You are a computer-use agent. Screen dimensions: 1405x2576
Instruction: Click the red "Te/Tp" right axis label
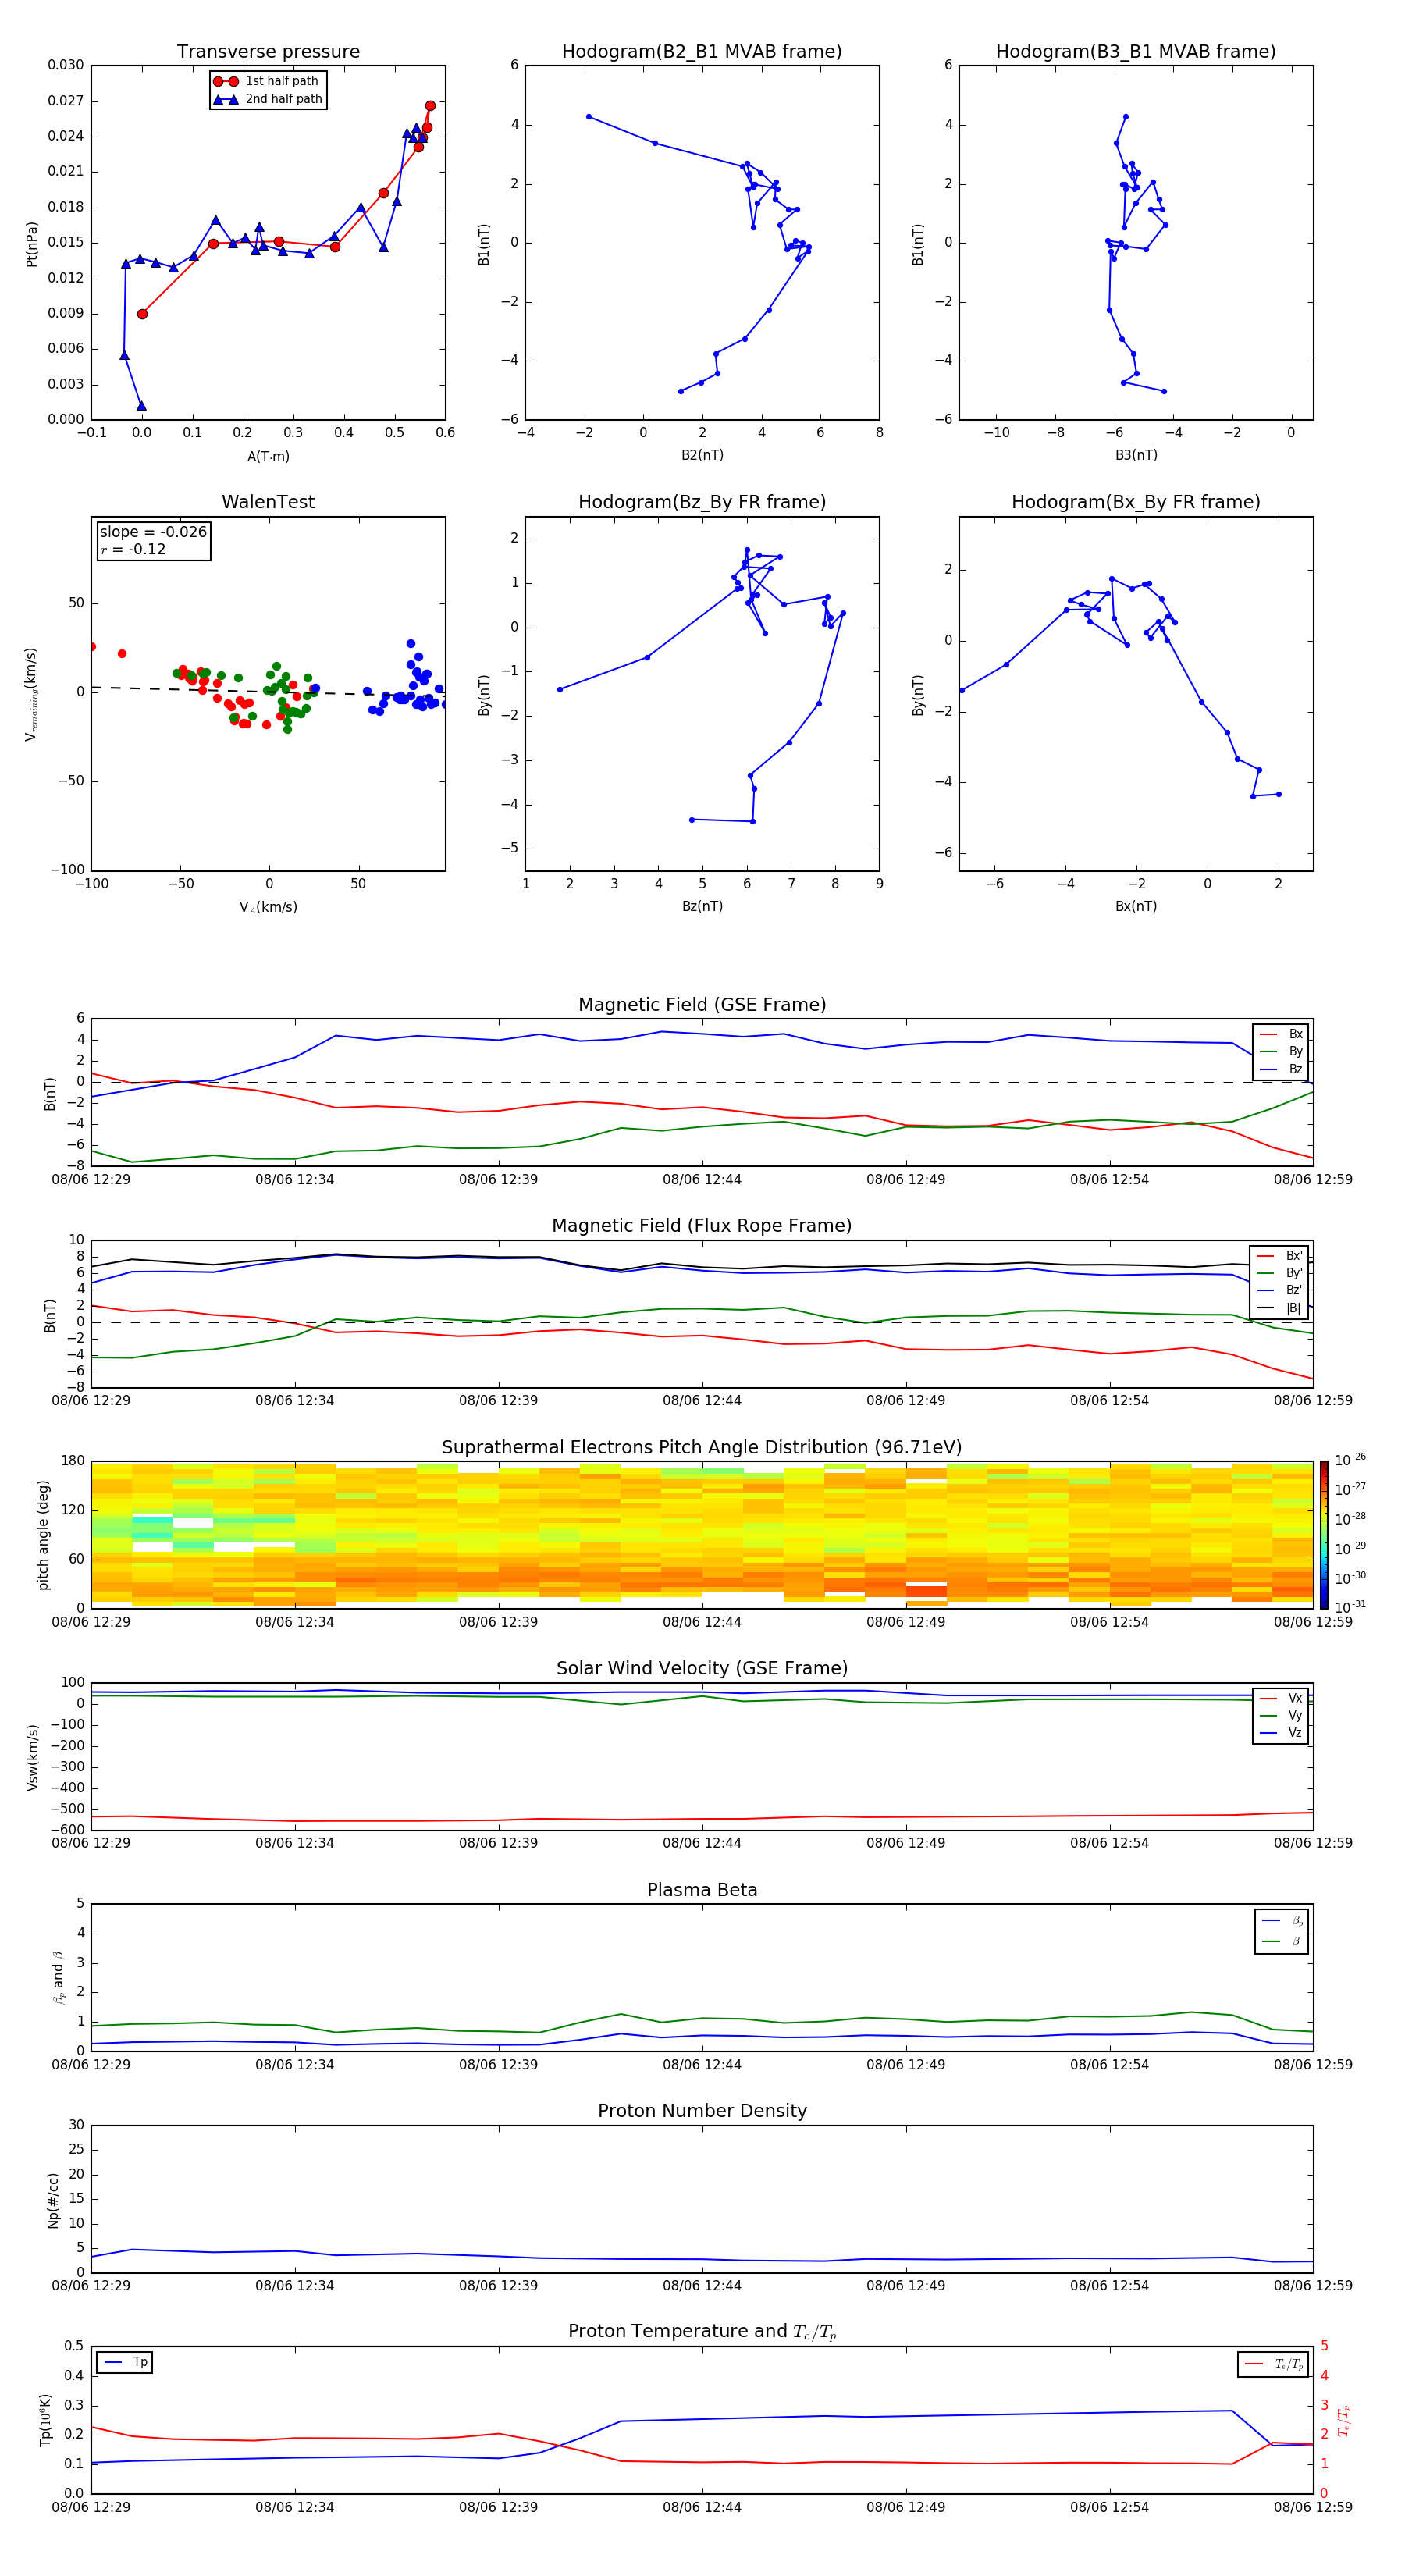point(1343,2420)
